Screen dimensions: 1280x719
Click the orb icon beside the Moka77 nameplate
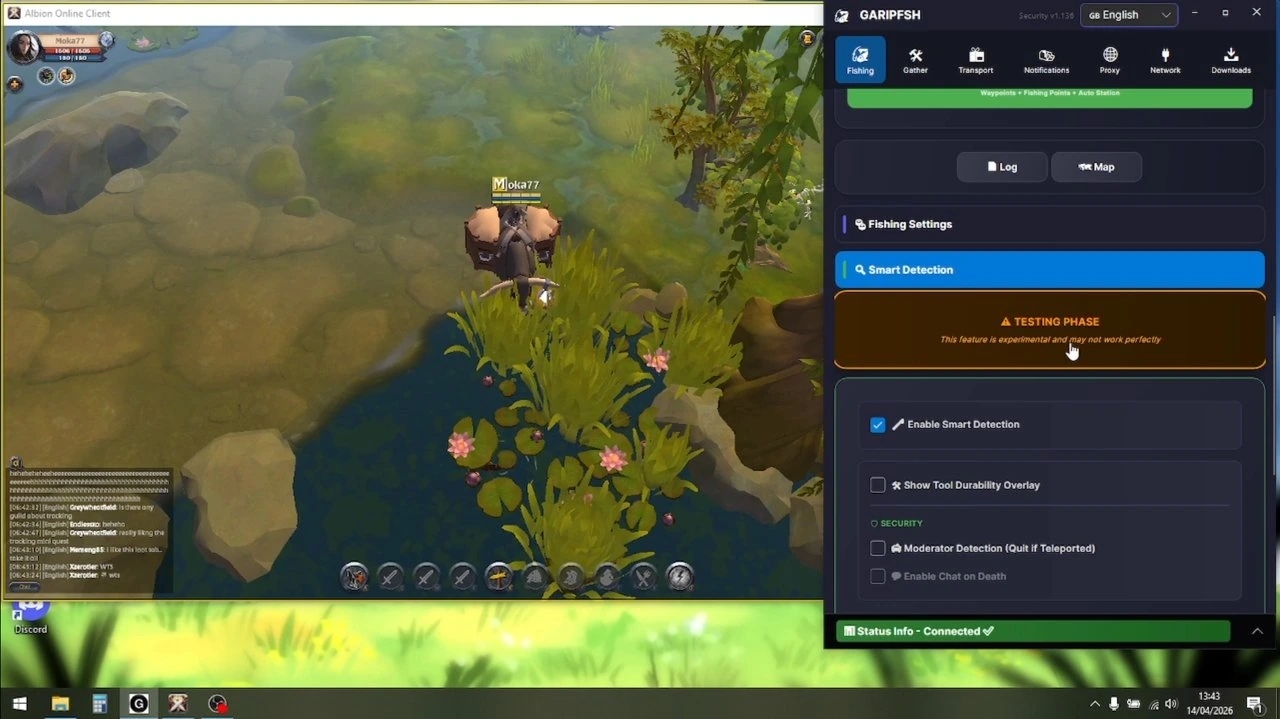[106, 41]
